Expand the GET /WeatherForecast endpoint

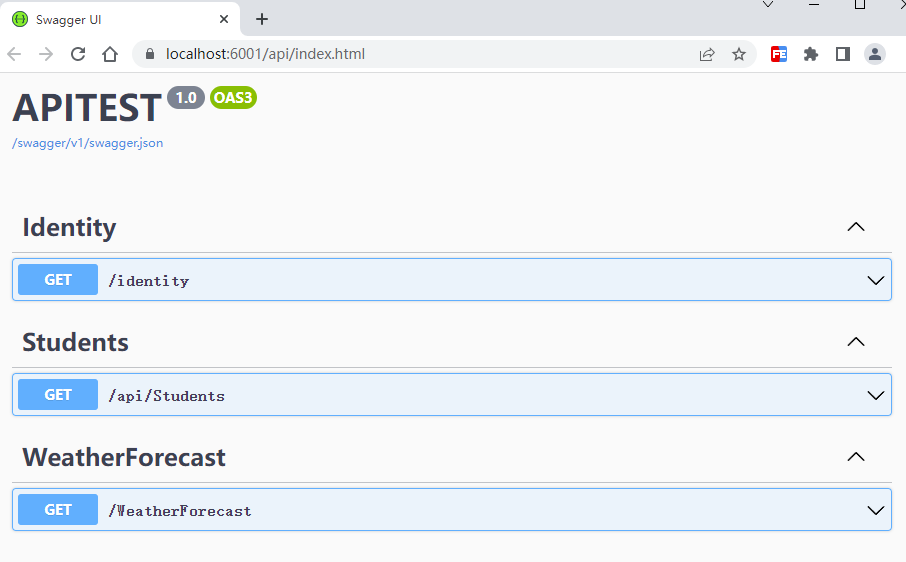(x=876, y=510)
